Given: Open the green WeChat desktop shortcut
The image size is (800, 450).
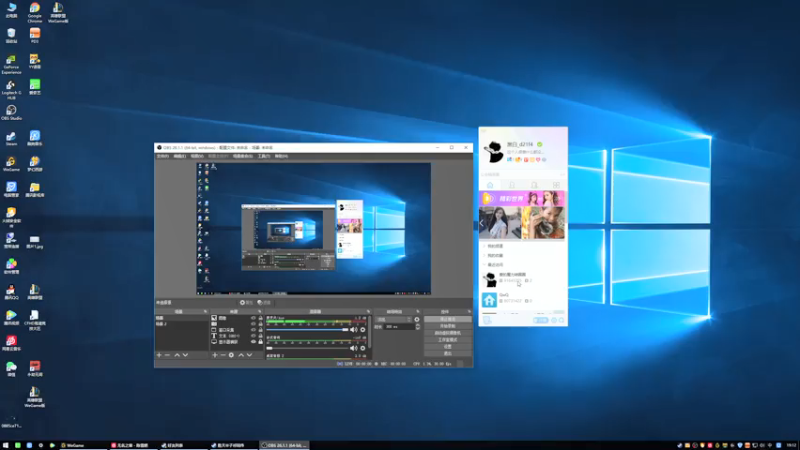Looking at the screenshot, I should [11, 369].
